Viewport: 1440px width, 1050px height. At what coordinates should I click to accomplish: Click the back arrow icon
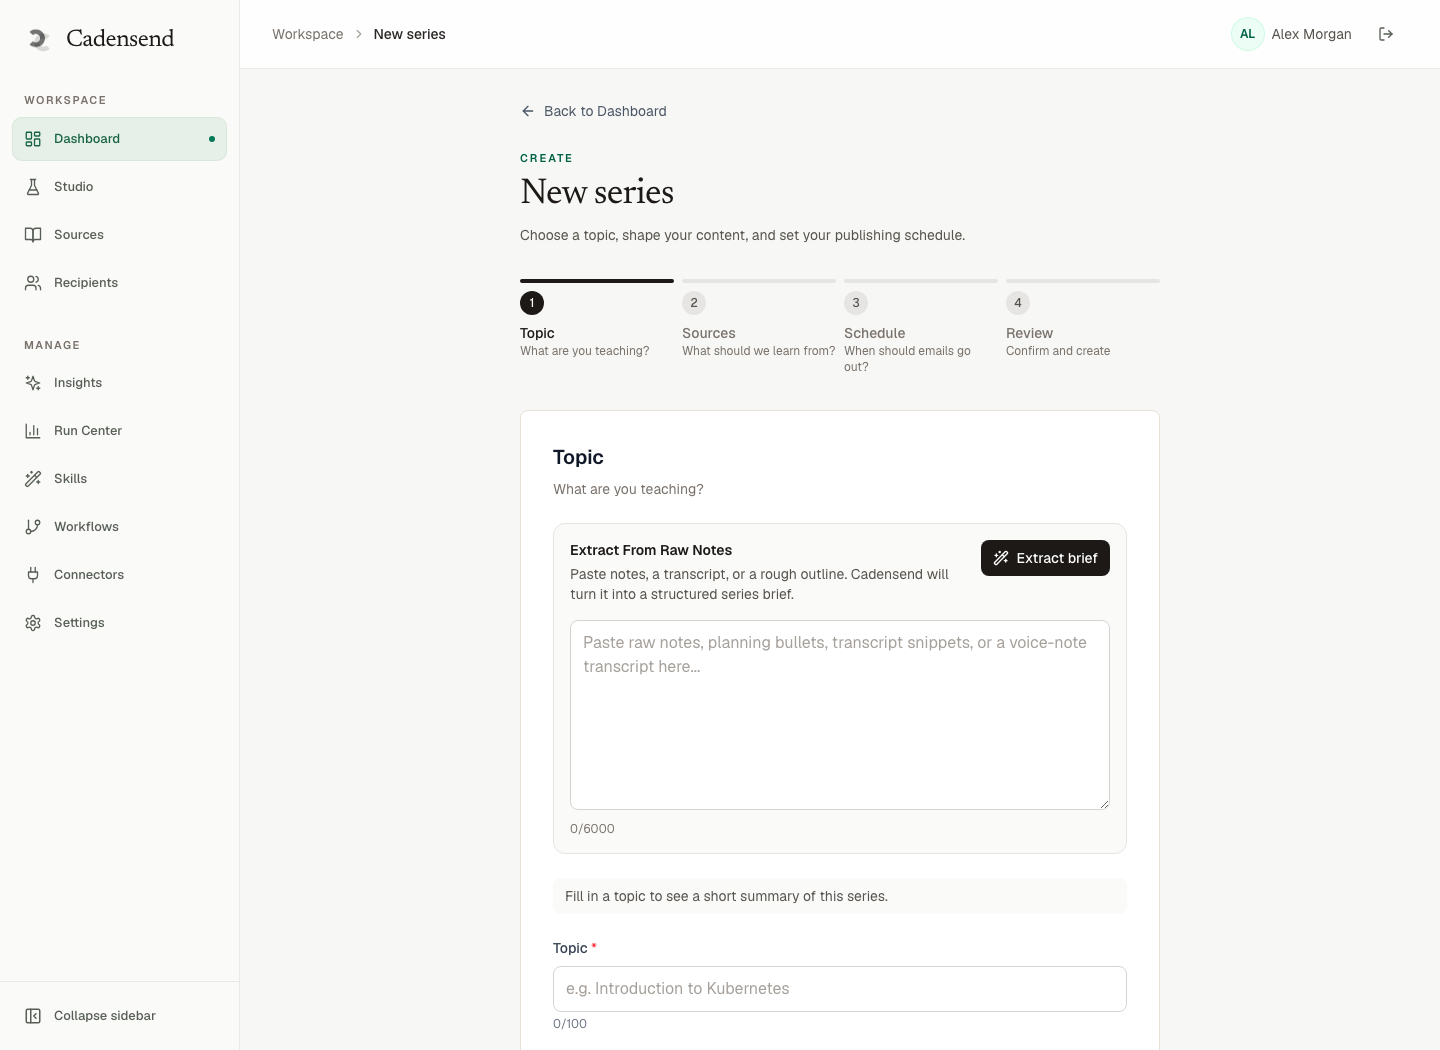(x=528, y=111)
